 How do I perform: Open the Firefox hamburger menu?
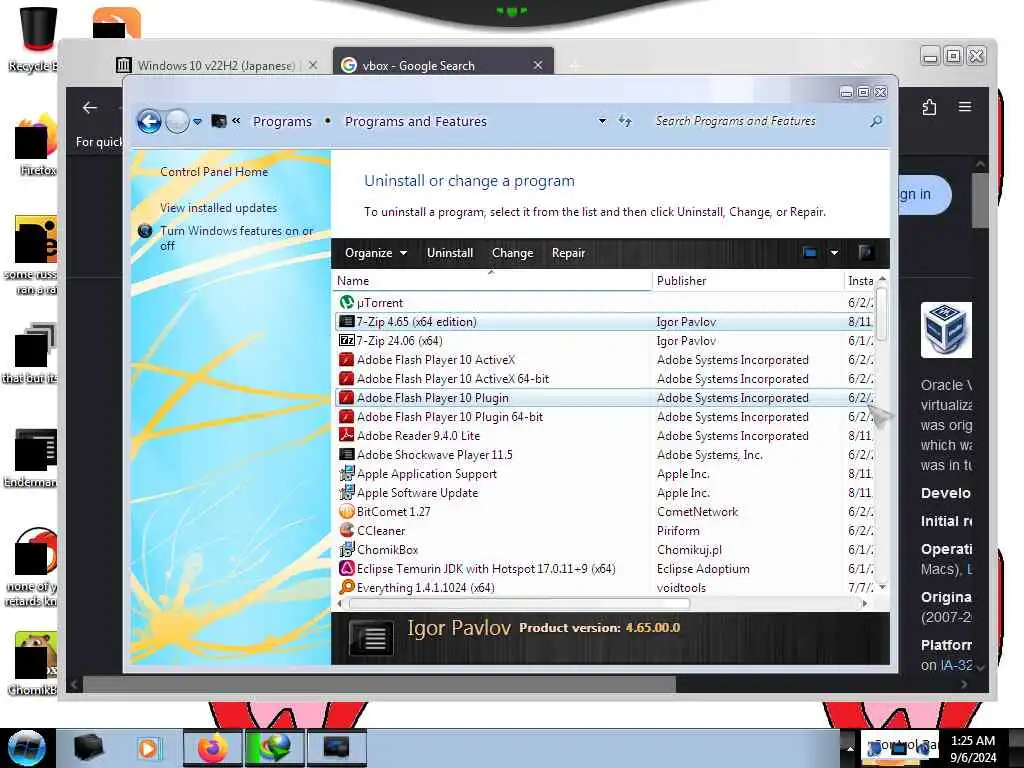965,106
